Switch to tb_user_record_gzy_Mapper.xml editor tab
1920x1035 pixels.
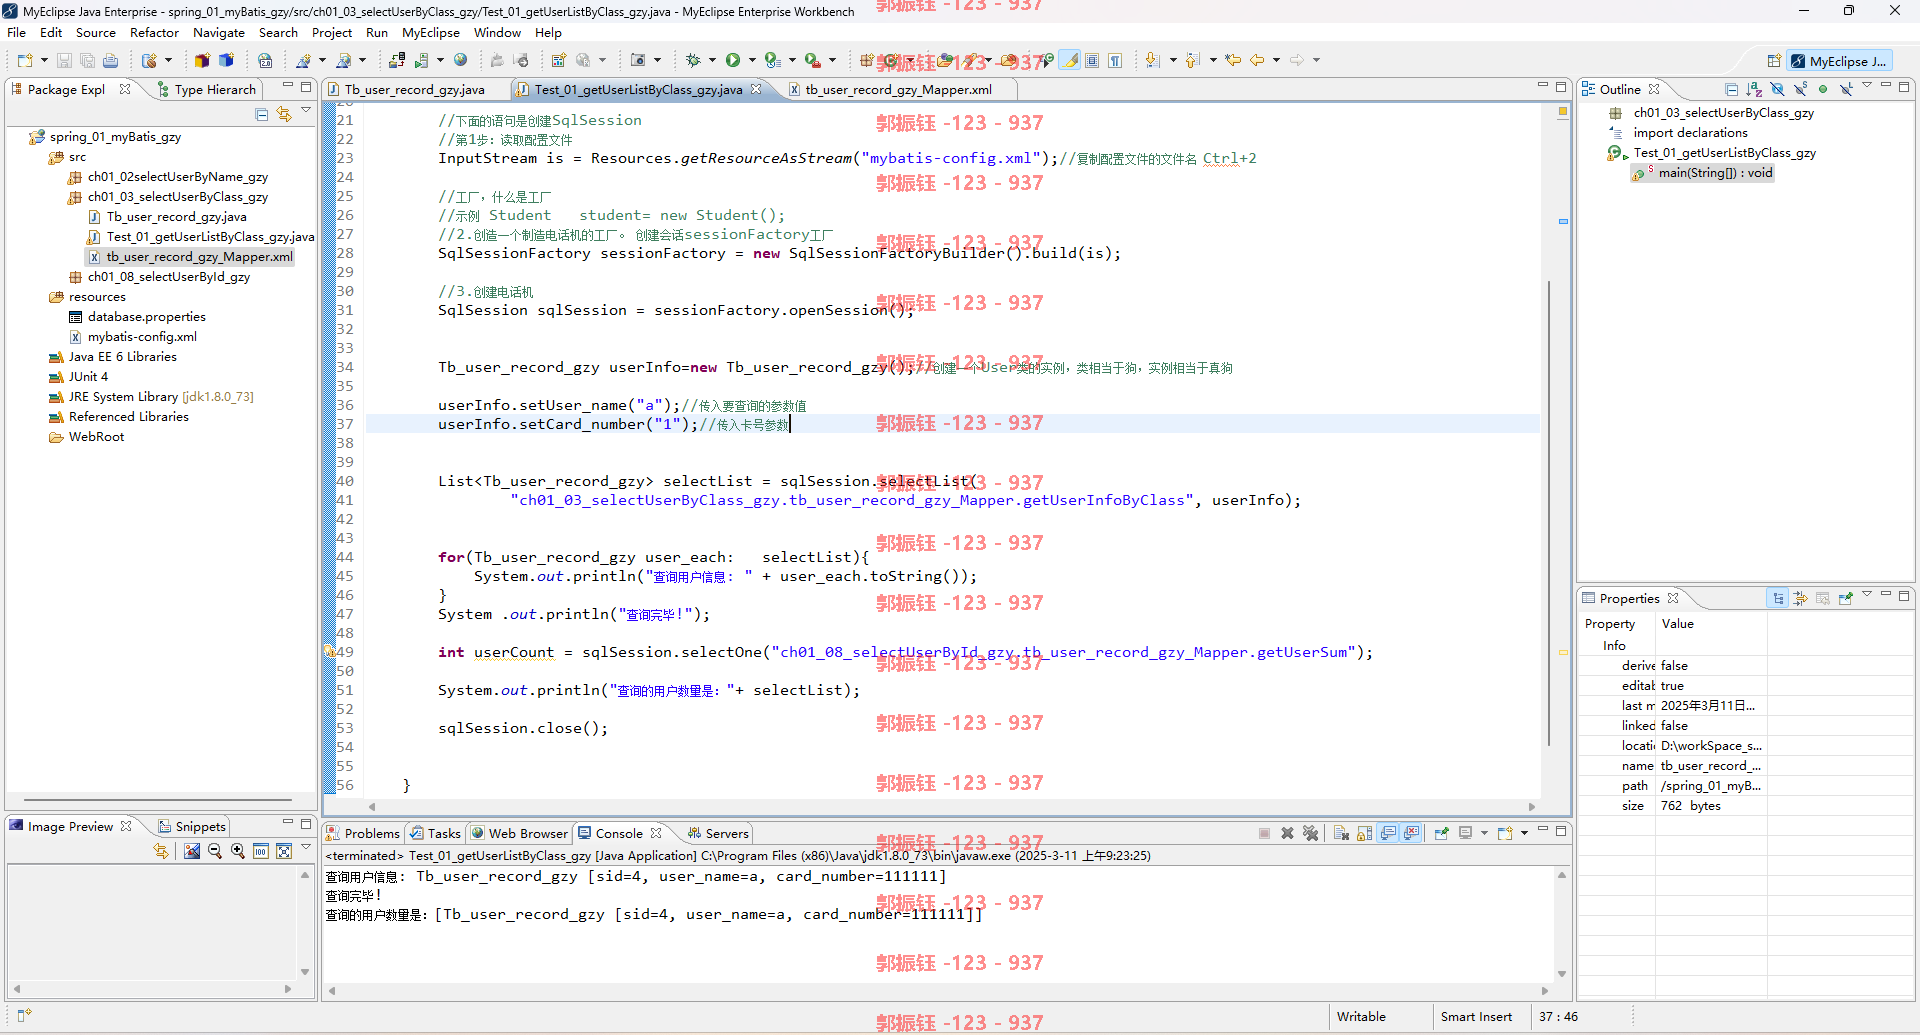click(x=898, y=89)
